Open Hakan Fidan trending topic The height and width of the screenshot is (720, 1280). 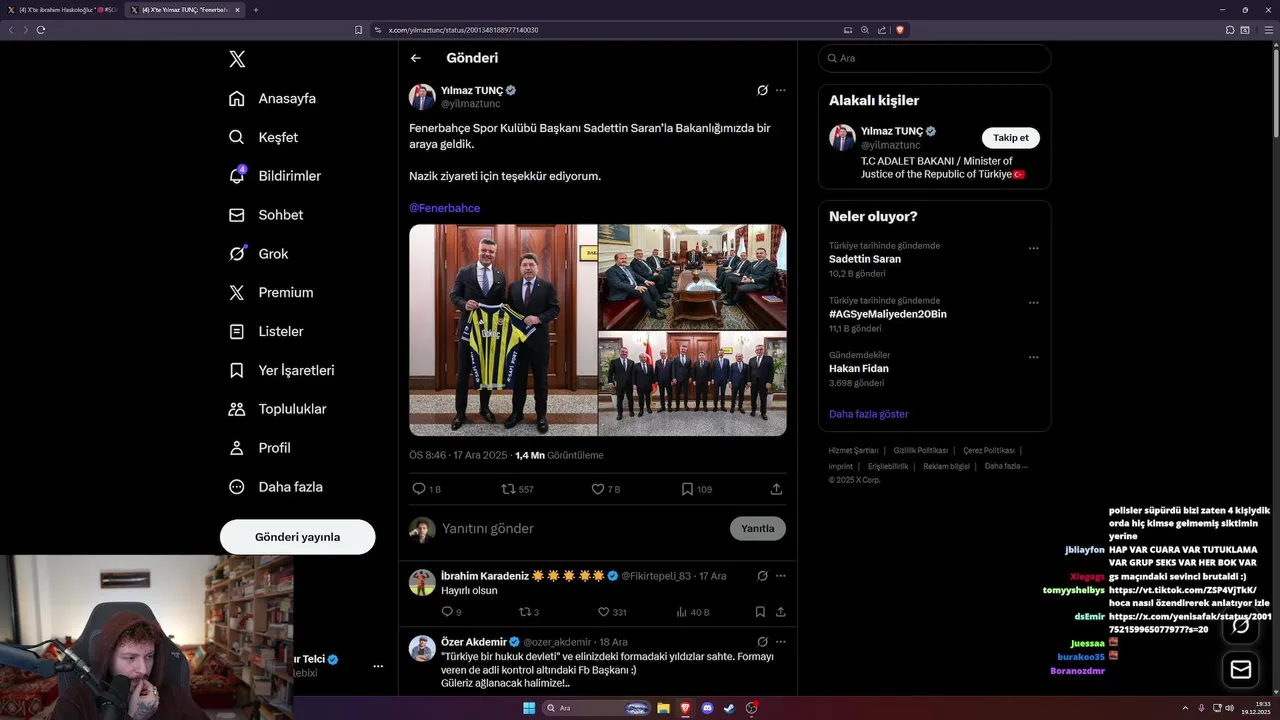[x=859, y=369]
